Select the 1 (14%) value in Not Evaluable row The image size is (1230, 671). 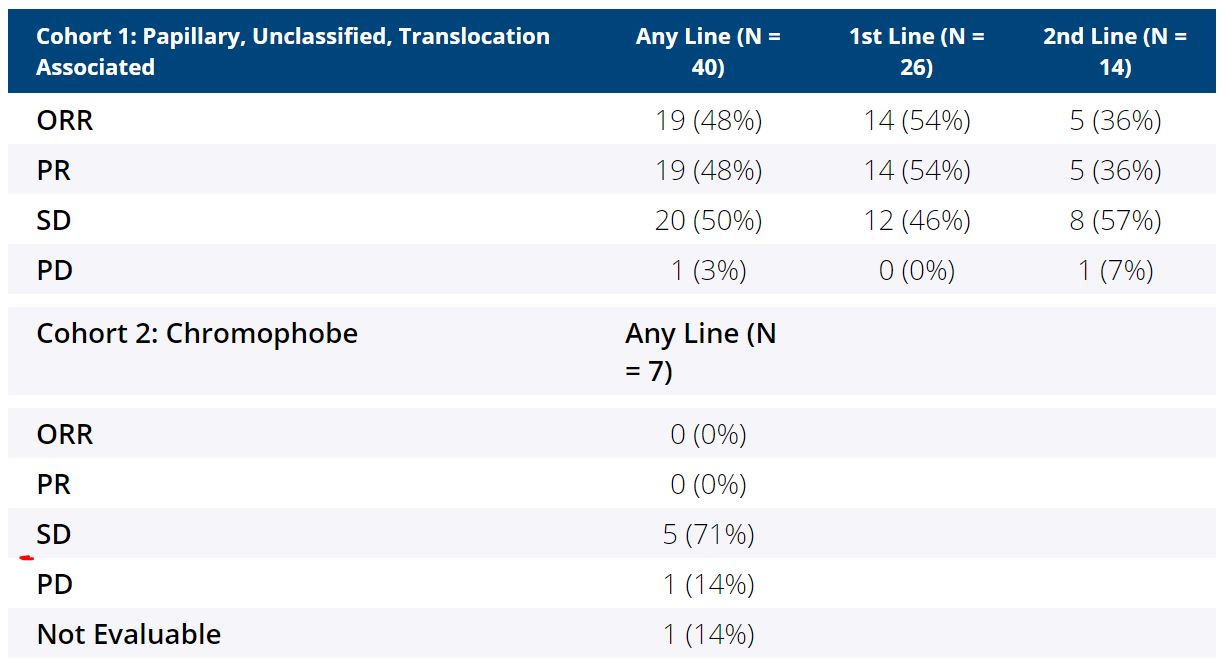click(x=708, y=635)
